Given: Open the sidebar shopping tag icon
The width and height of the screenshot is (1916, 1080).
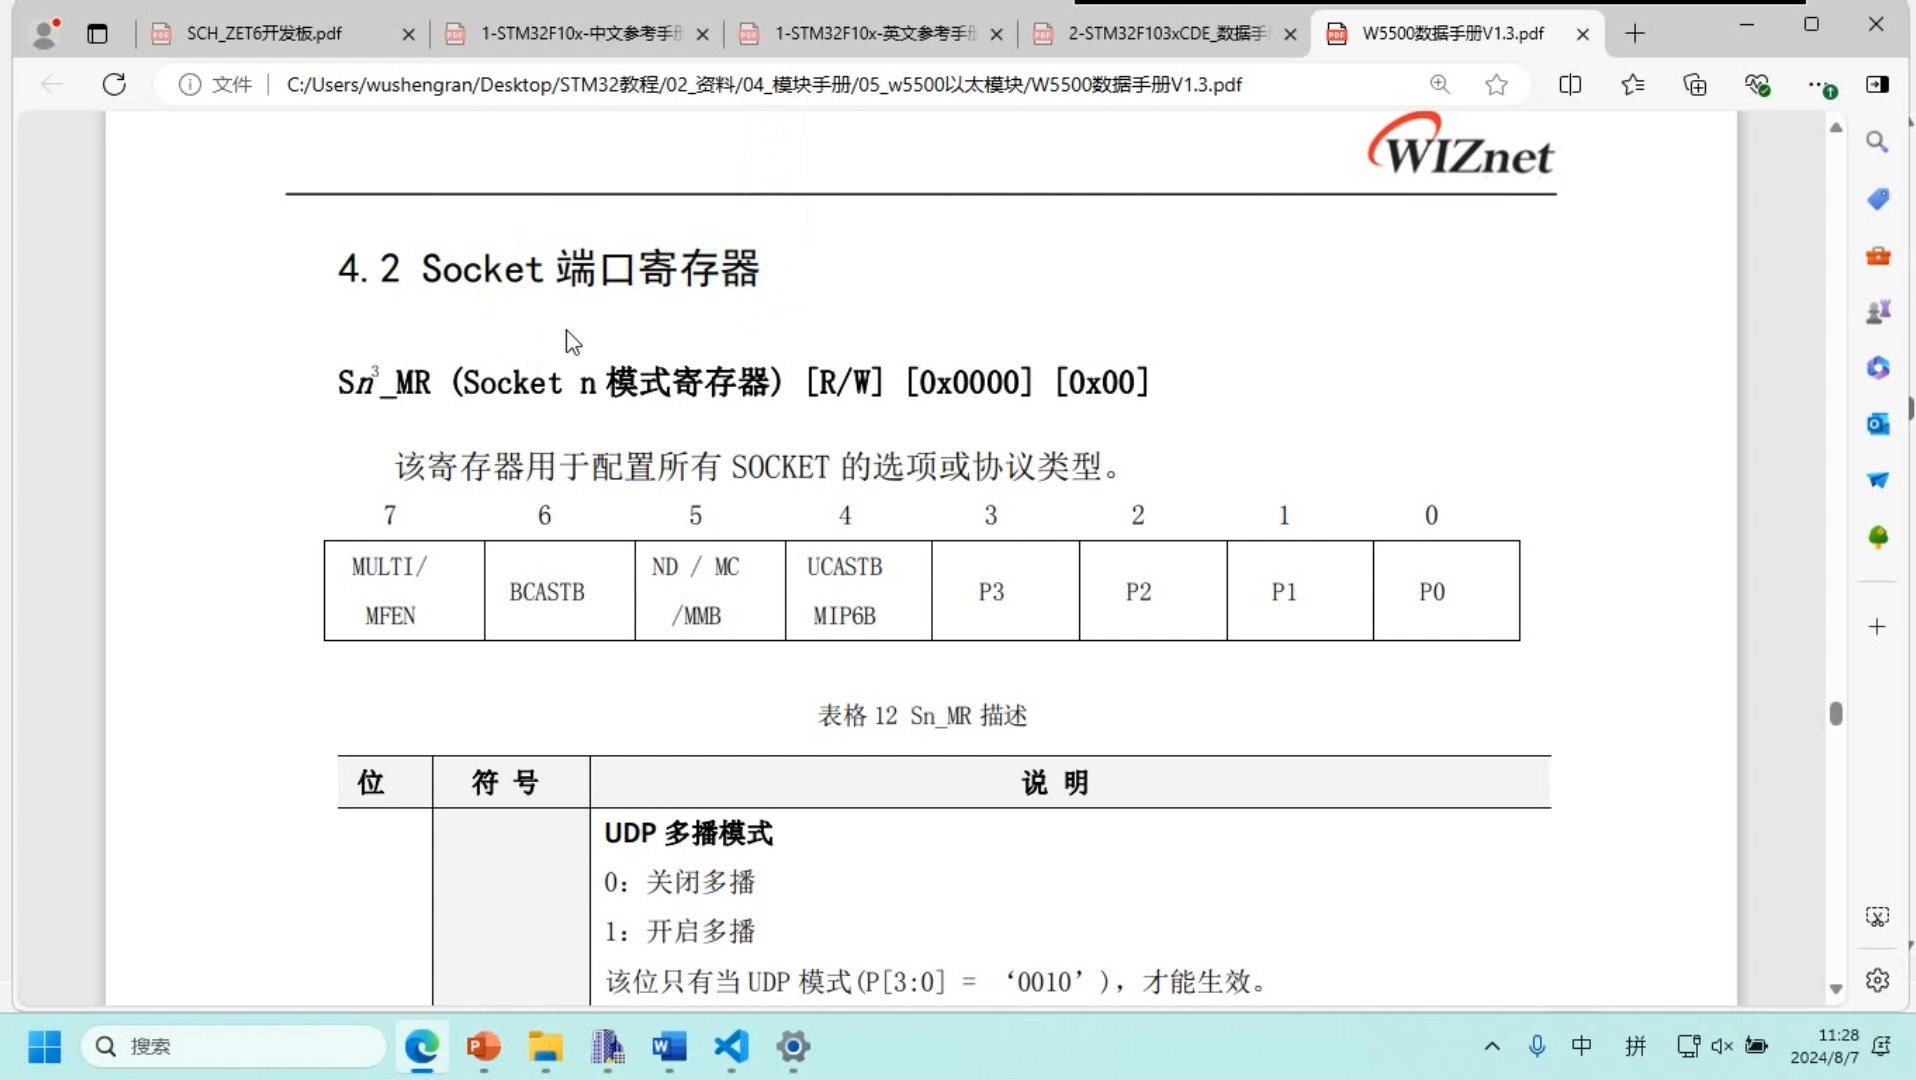Looking at the screenshot, I should tap(1877, 199).
